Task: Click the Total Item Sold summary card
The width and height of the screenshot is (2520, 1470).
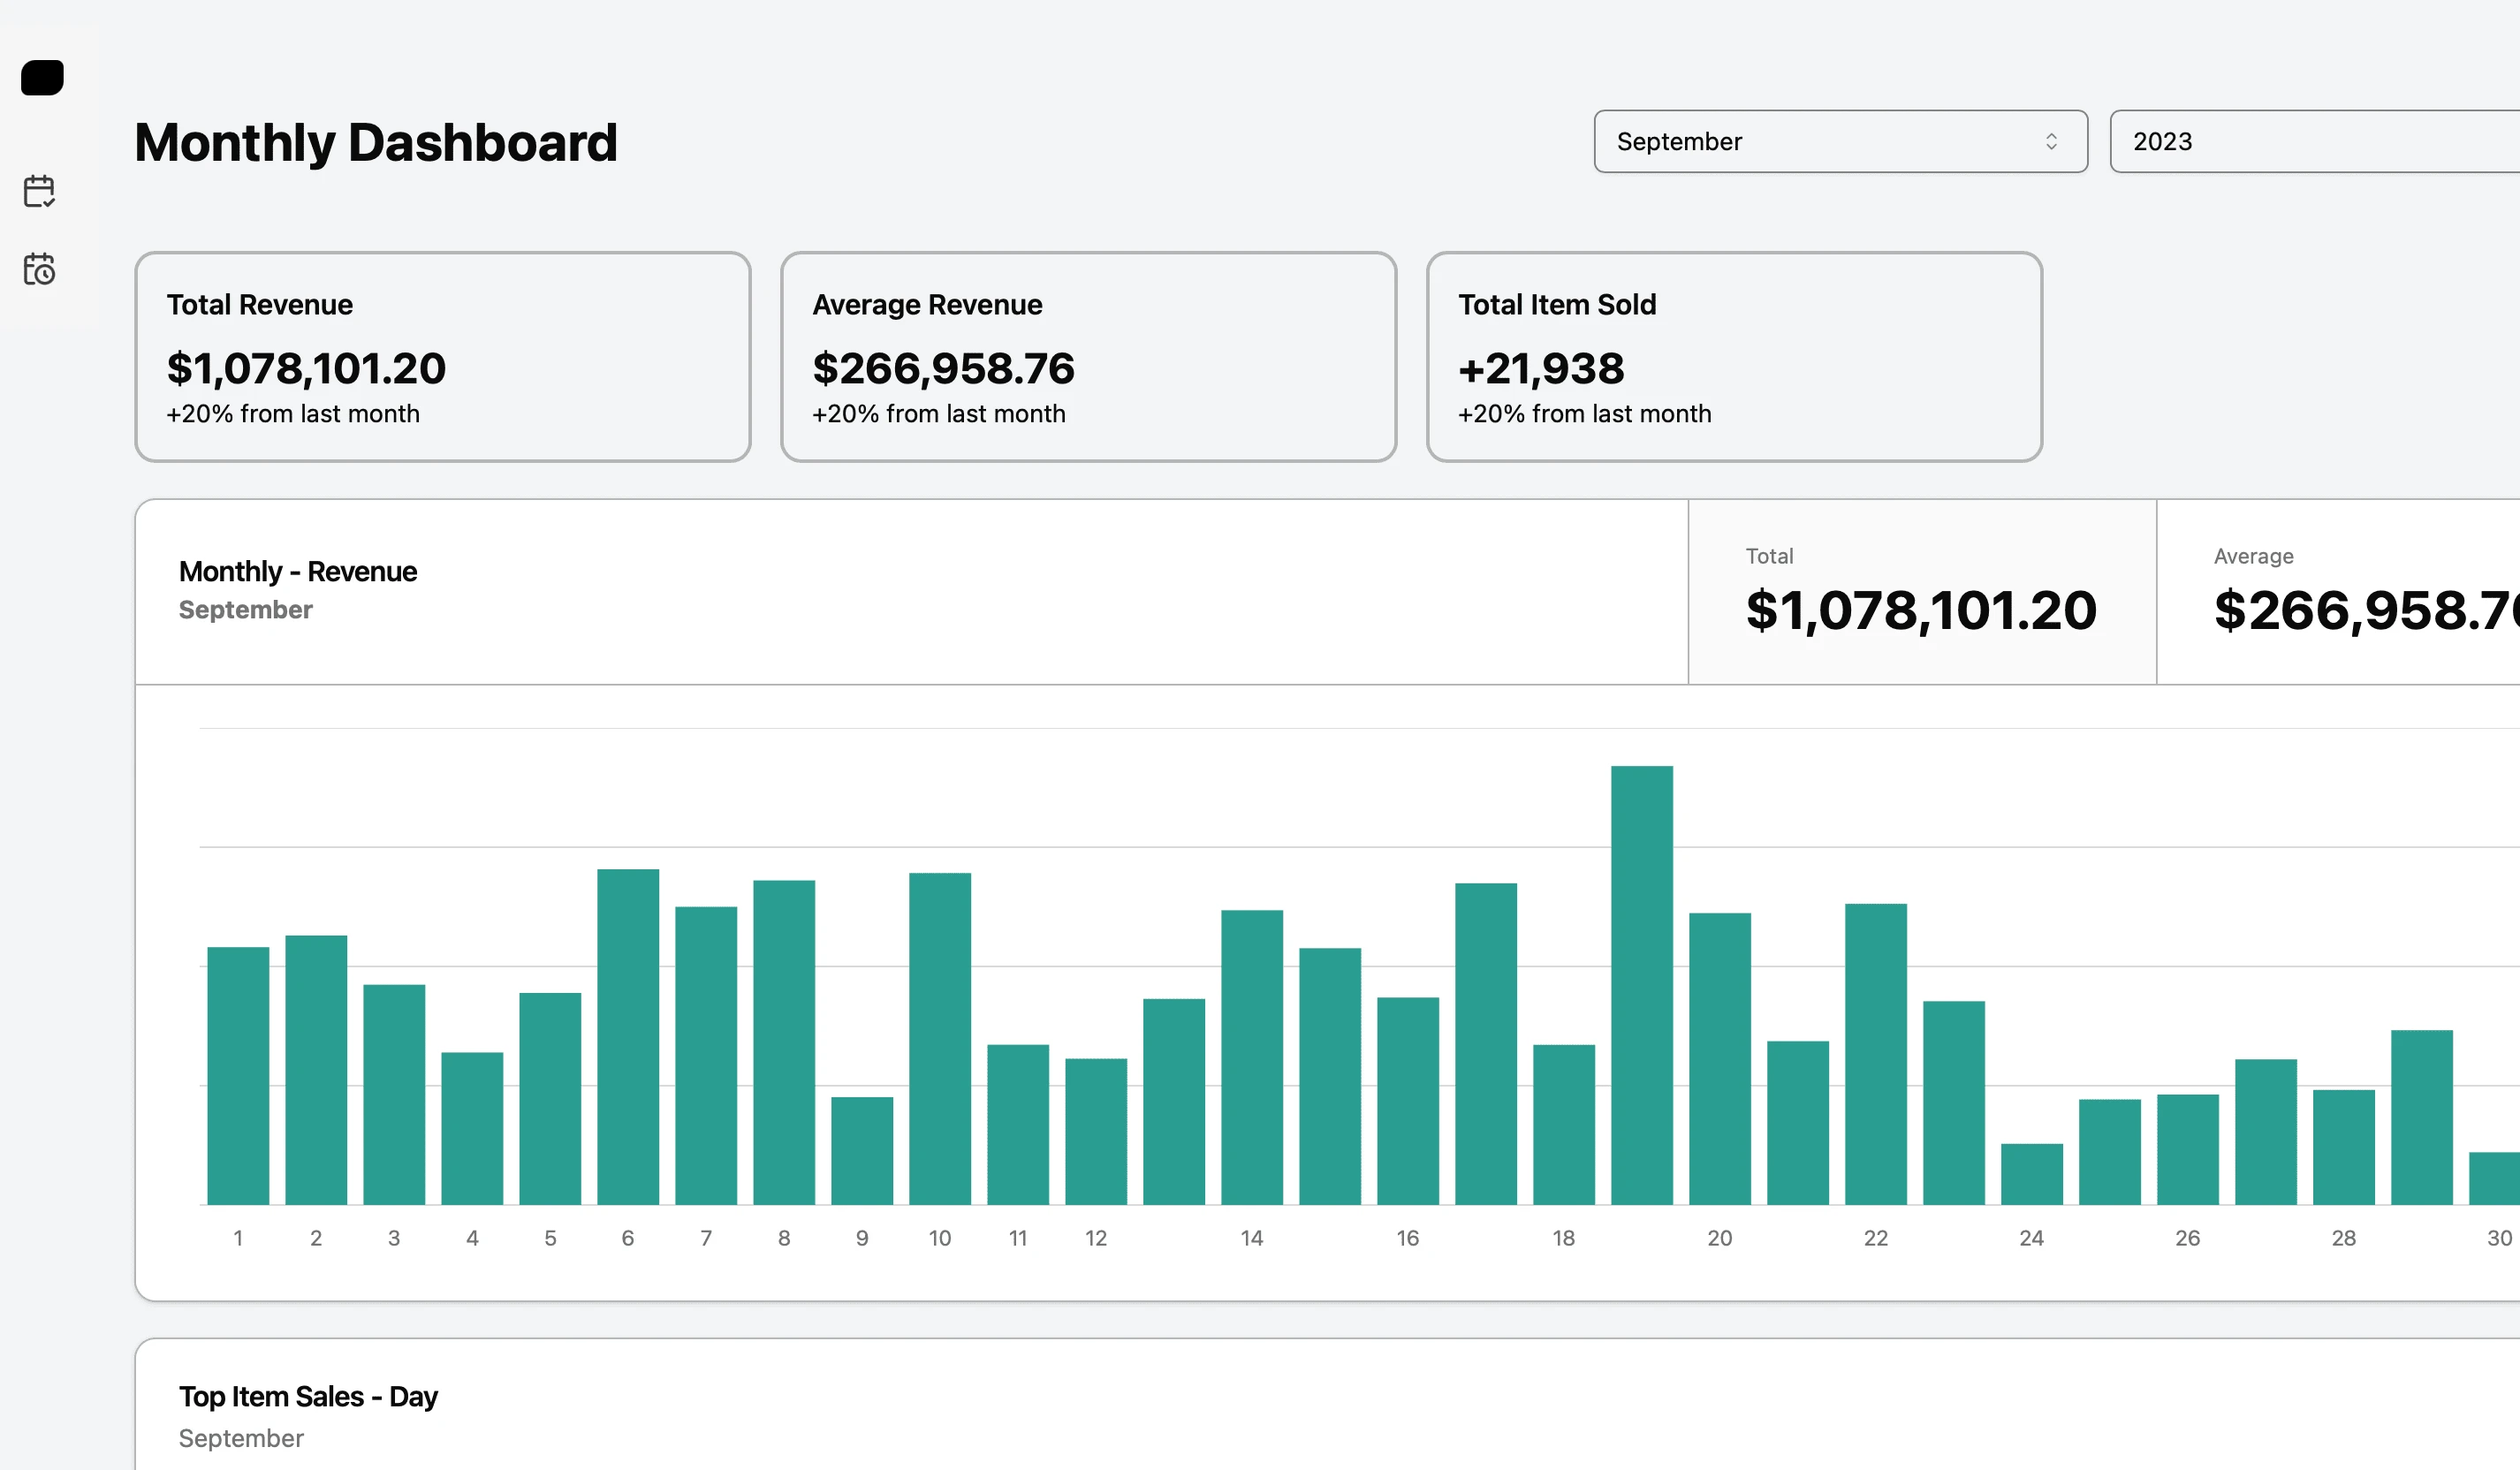Action: pos(1734,357)
